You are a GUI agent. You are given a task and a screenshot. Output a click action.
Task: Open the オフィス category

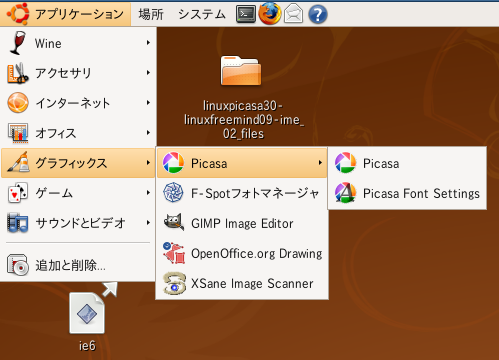[x=78, y=133]
